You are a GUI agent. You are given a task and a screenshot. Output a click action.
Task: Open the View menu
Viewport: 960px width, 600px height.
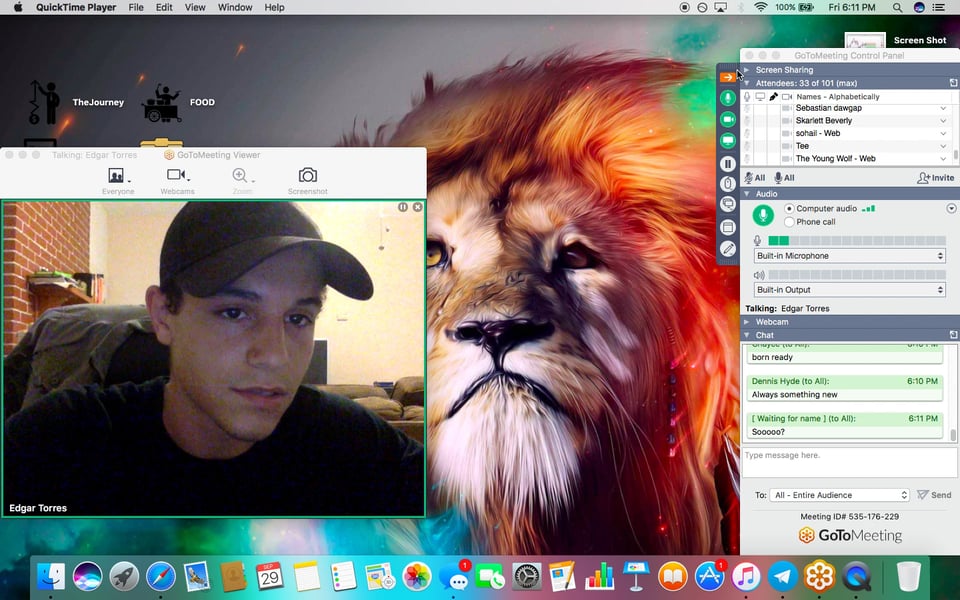click(195, 7)
